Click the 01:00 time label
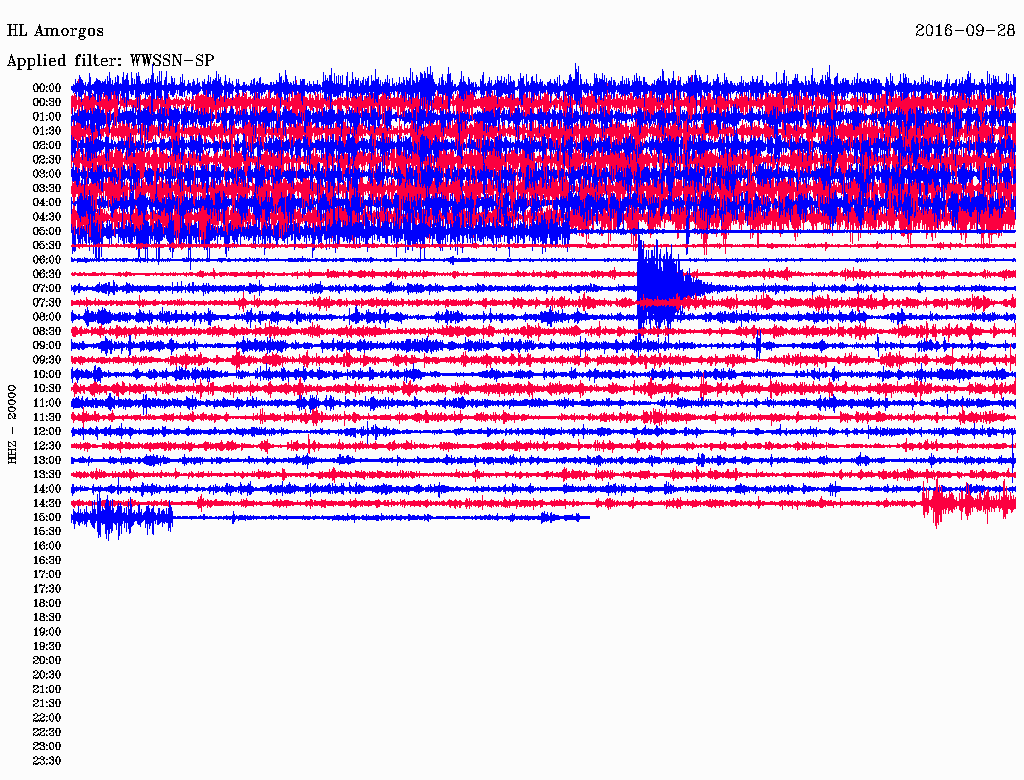 click(x=47, y=117)
